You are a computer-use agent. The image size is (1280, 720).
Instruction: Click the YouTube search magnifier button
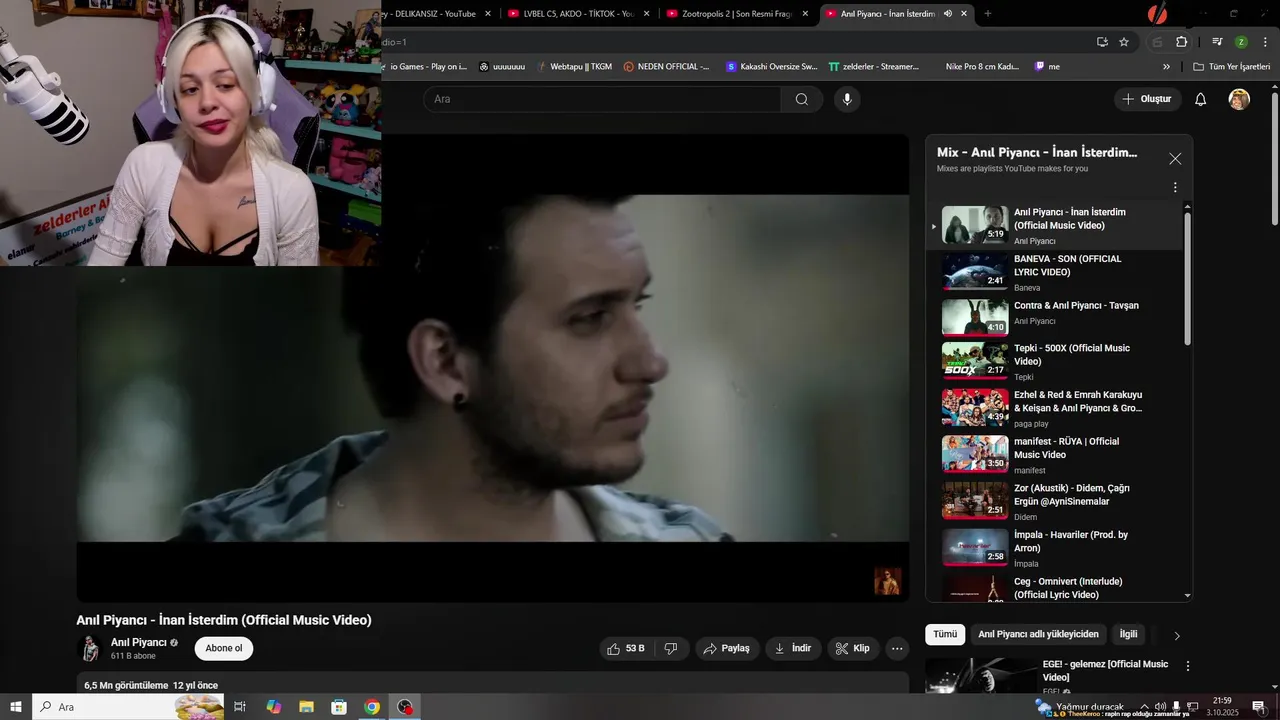tap(801, 99)
